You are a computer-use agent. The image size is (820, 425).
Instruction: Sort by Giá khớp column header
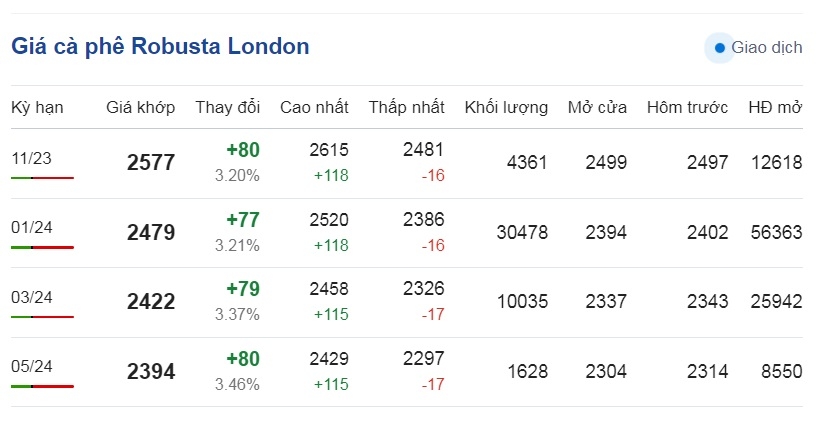point(141,107)
